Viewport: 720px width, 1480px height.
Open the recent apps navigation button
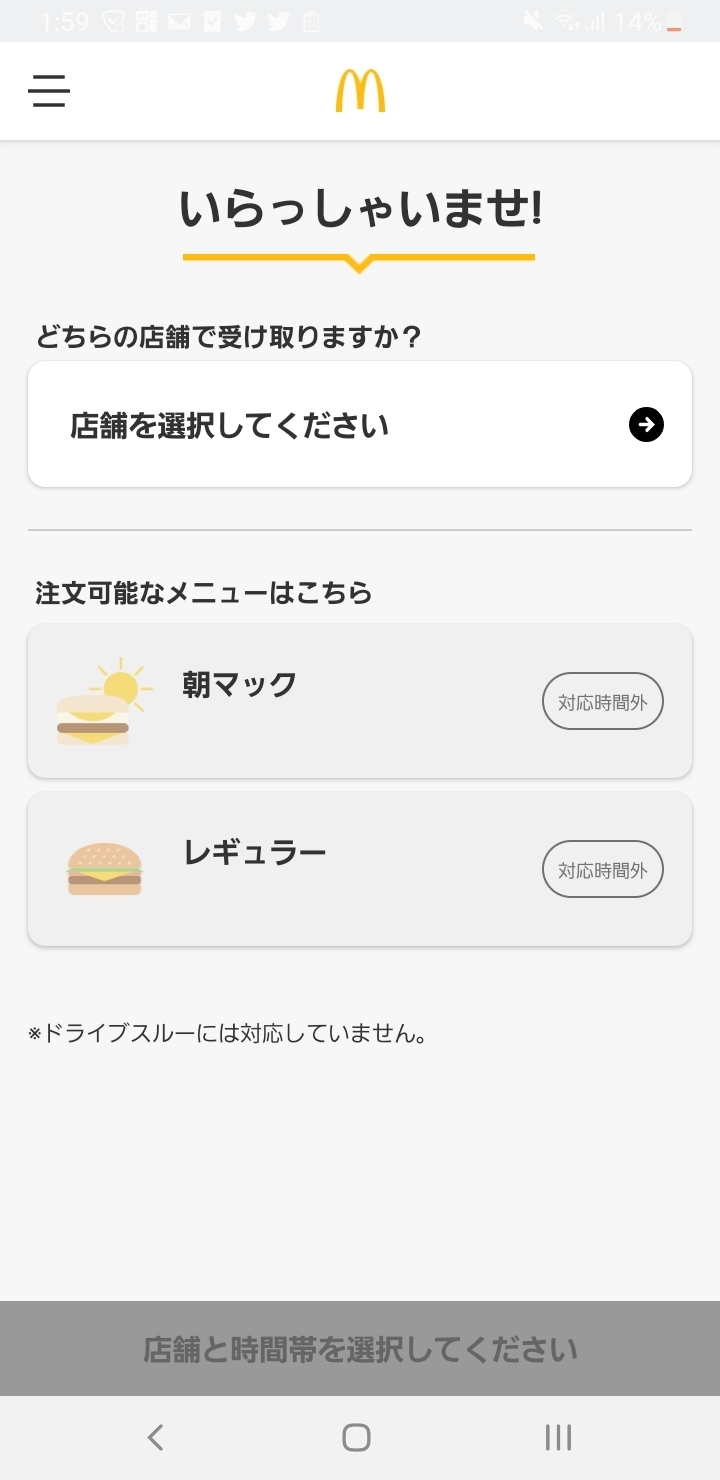point(558,1437)
